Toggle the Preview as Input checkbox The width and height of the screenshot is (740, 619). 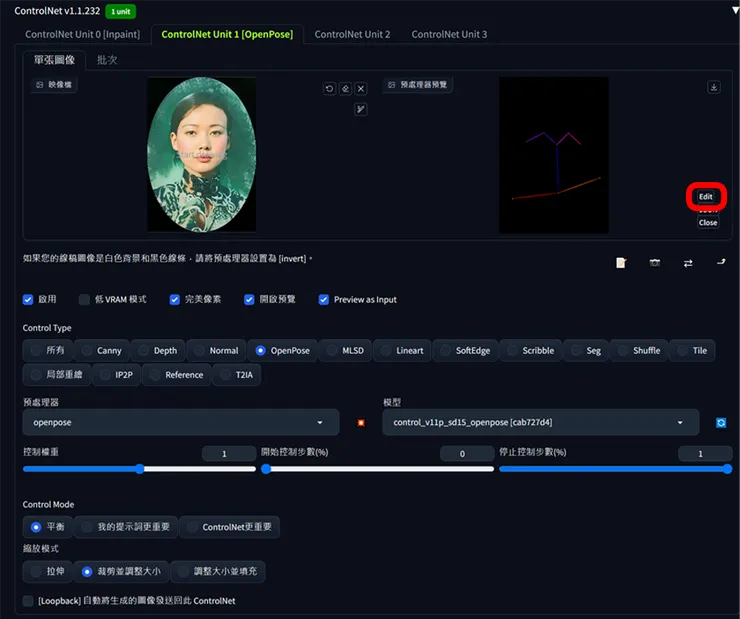pos(324,299)
